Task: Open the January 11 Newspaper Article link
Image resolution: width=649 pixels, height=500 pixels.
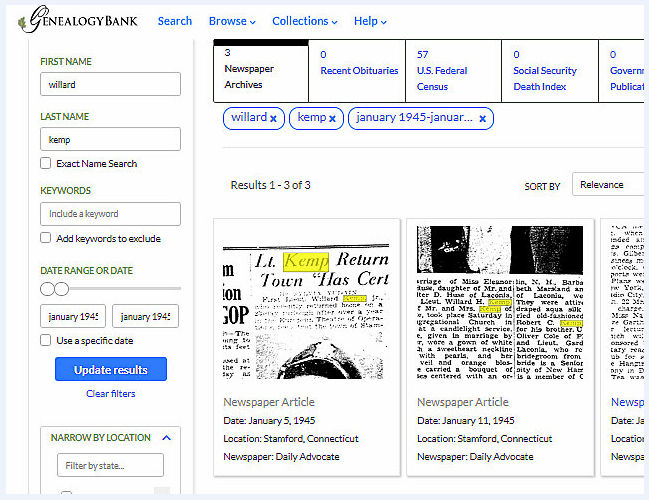Action: 463,402
